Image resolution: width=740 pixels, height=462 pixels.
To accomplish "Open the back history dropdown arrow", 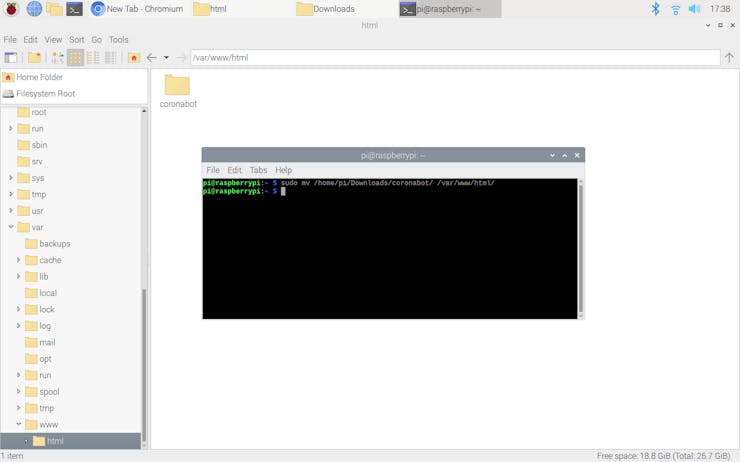I will pyautogui.click(x=166, y=58).
